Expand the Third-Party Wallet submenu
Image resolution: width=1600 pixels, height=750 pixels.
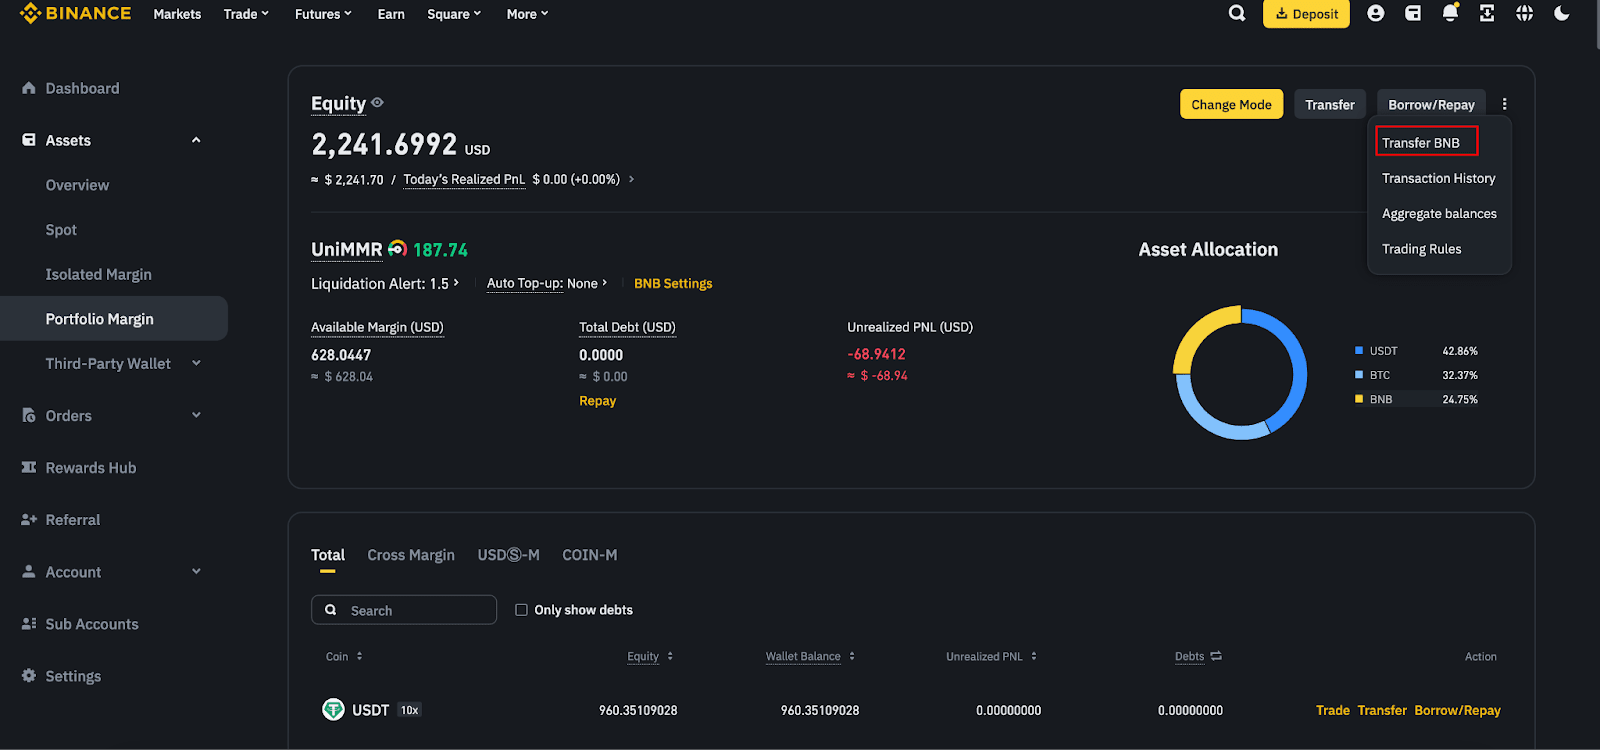[196, 363]
